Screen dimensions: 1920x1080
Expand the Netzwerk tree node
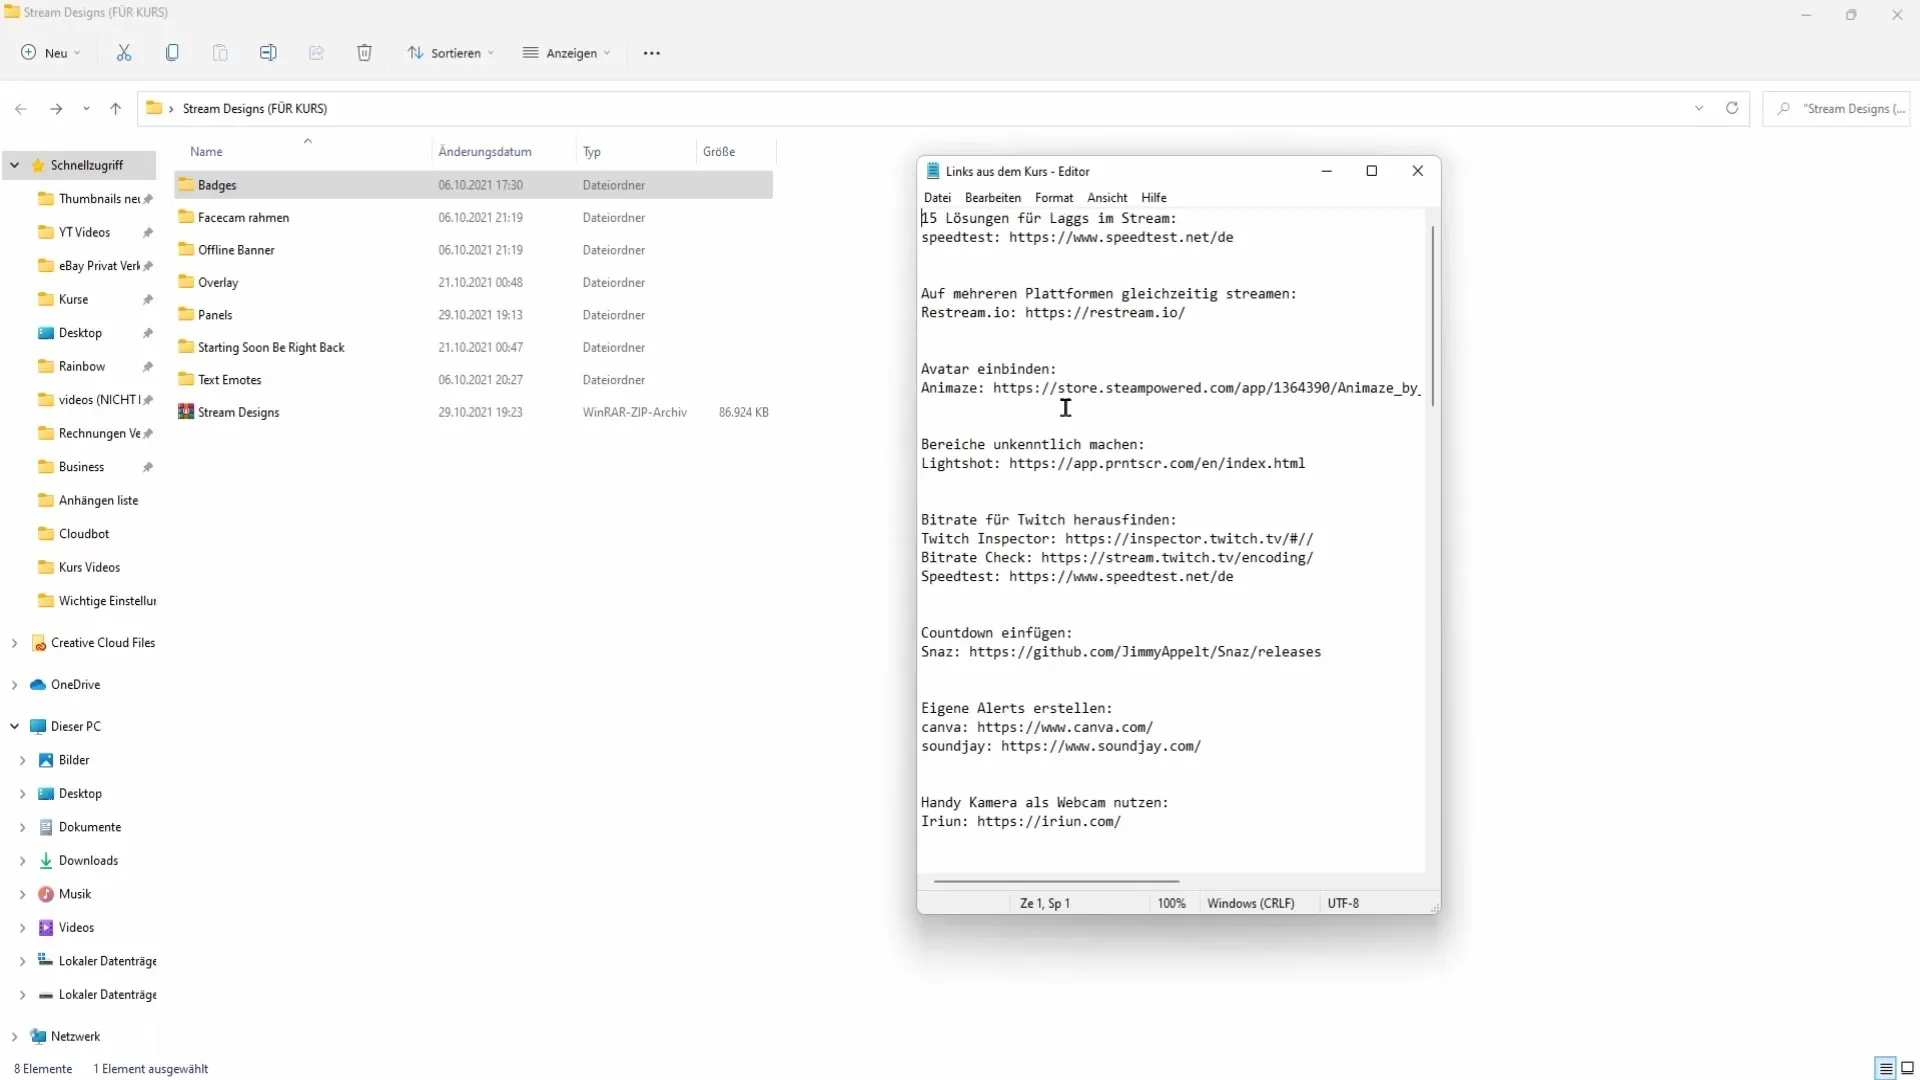[15, 1037]
